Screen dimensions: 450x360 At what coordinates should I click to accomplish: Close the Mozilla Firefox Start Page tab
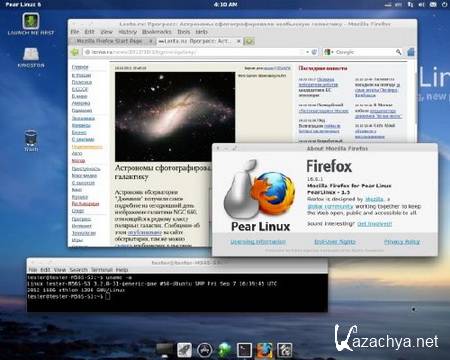click(151, 41)
